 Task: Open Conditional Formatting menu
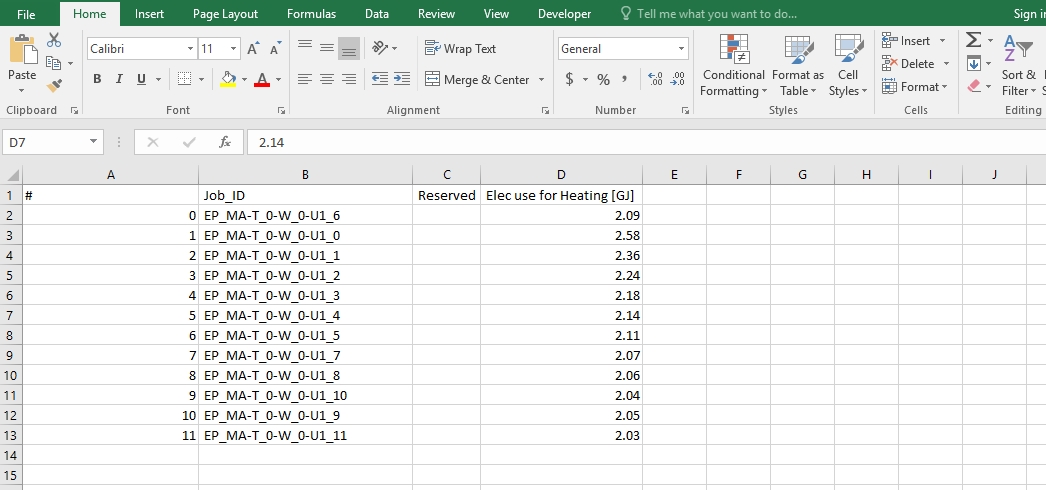pyautogui.click(x=734, y=65)
